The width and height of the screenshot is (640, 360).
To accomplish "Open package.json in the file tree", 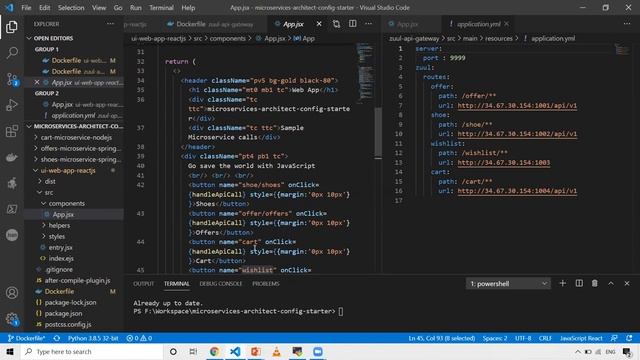I will [63, 313].
